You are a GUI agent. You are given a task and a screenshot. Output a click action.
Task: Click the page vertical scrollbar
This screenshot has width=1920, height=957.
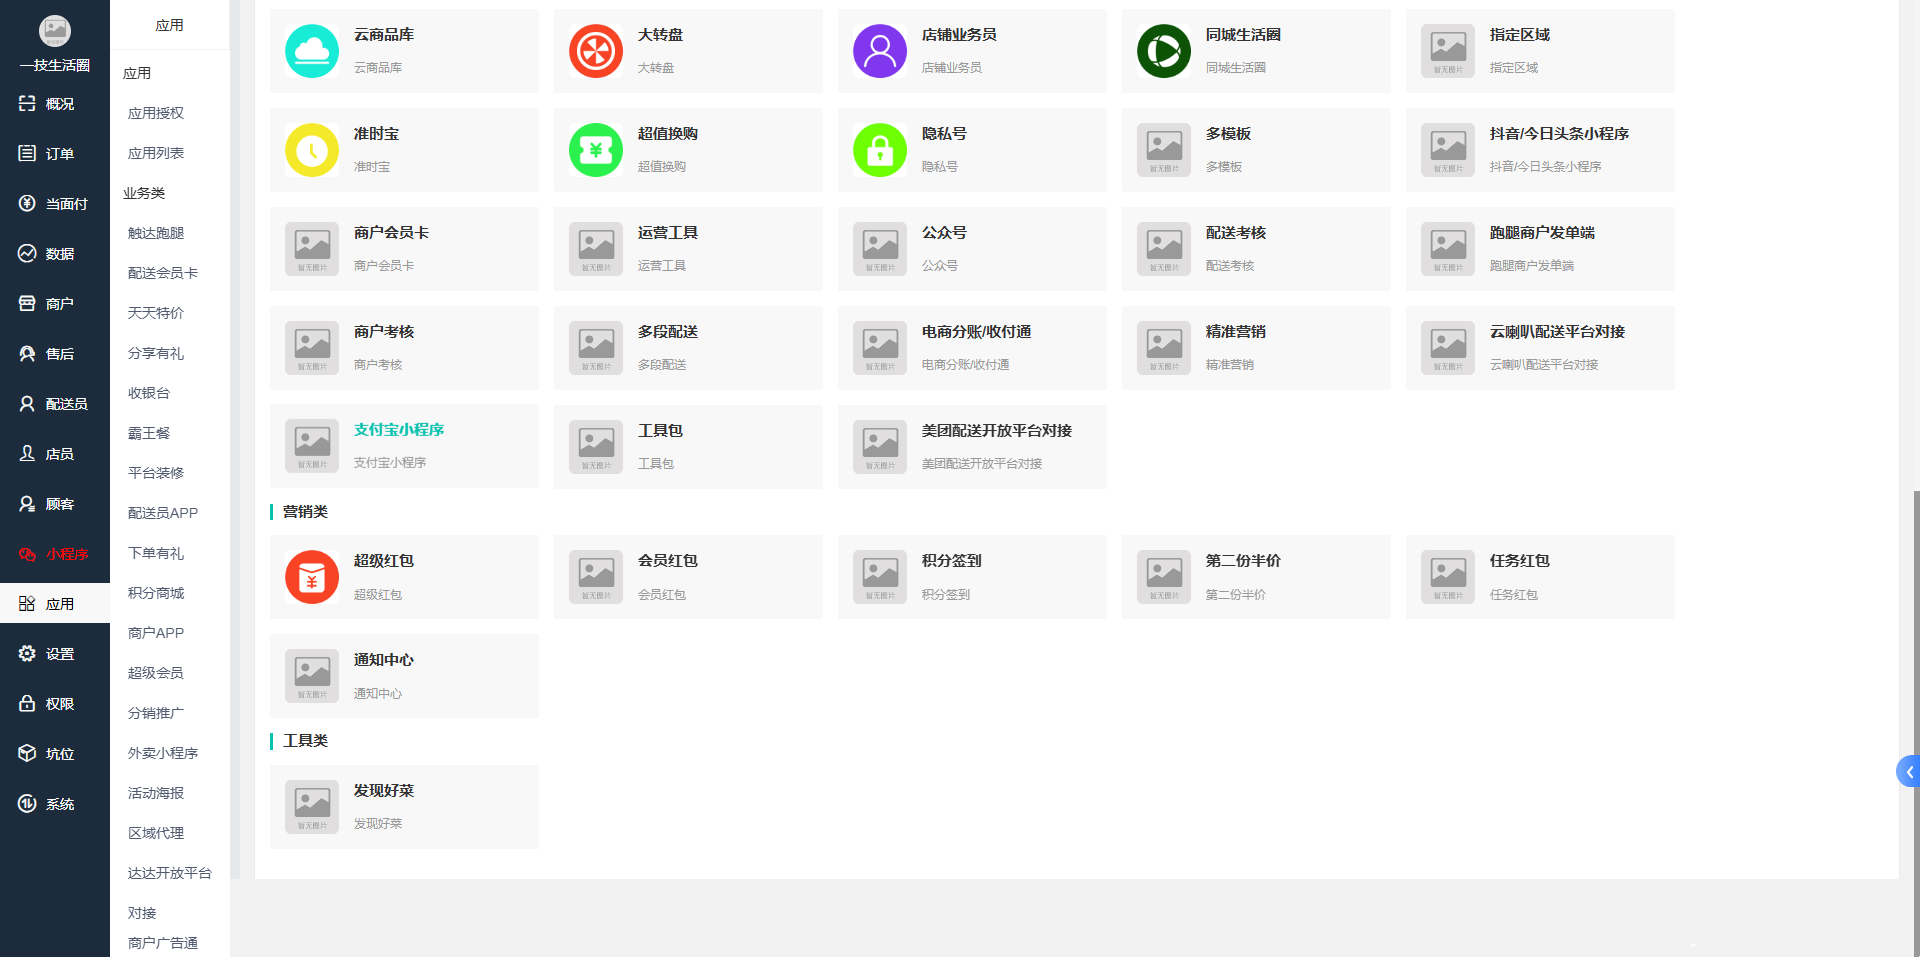1915,720
